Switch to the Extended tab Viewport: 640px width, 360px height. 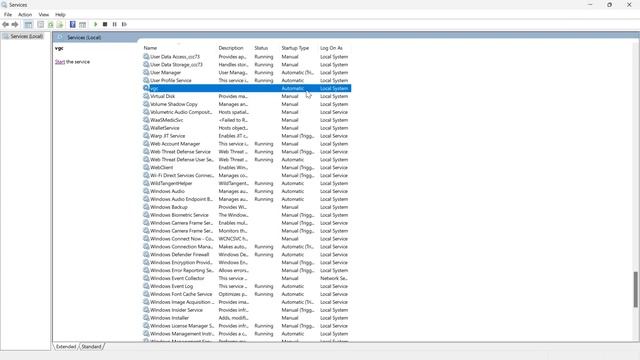[66, 347]
